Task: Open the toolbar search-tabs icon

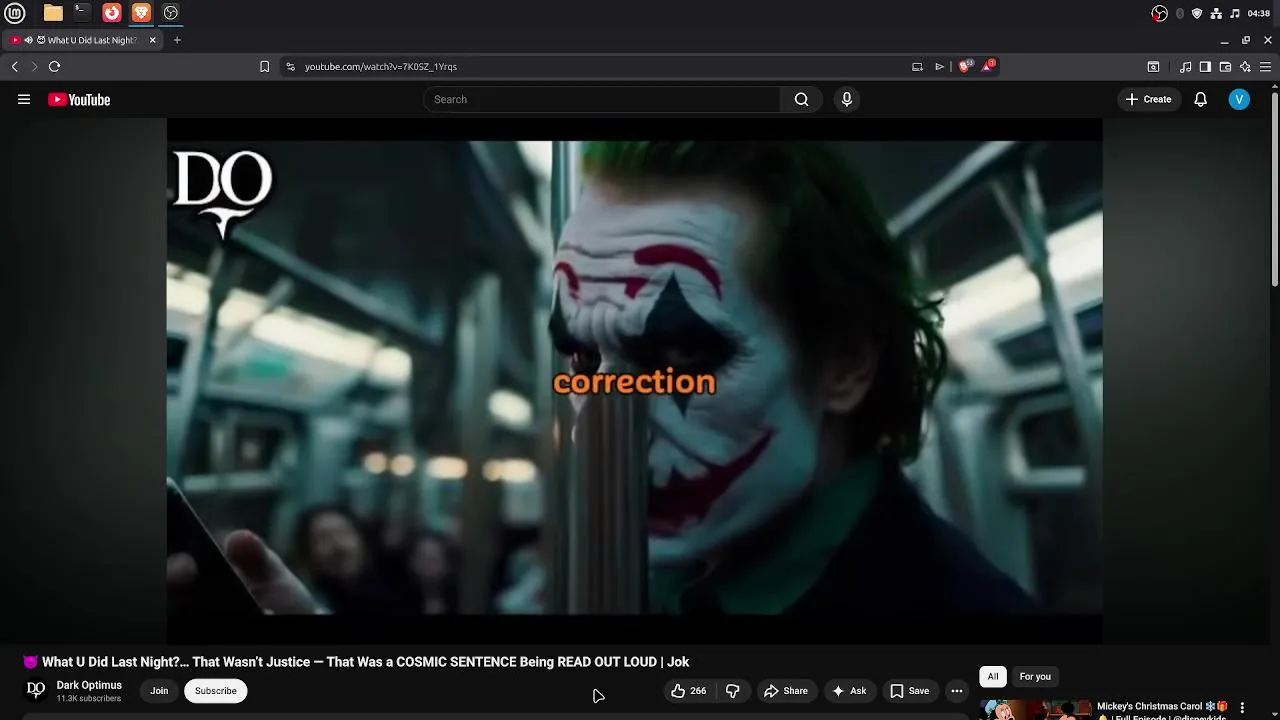Action: pos(1153,66)
